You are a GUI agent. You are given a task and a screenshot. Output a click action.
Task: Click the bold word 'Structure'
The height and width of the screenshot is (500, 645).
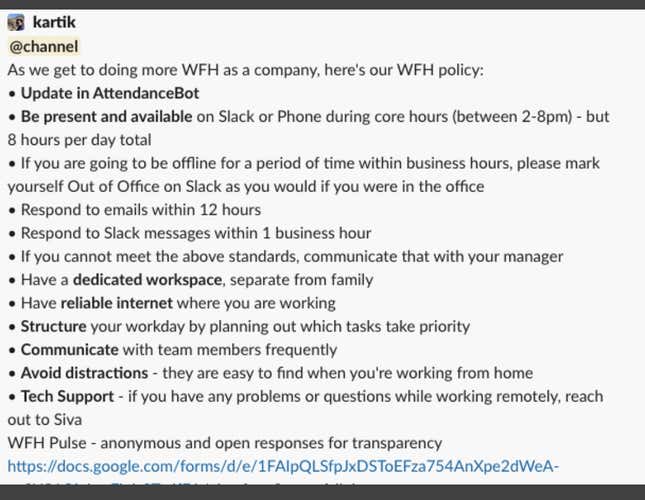53,326
